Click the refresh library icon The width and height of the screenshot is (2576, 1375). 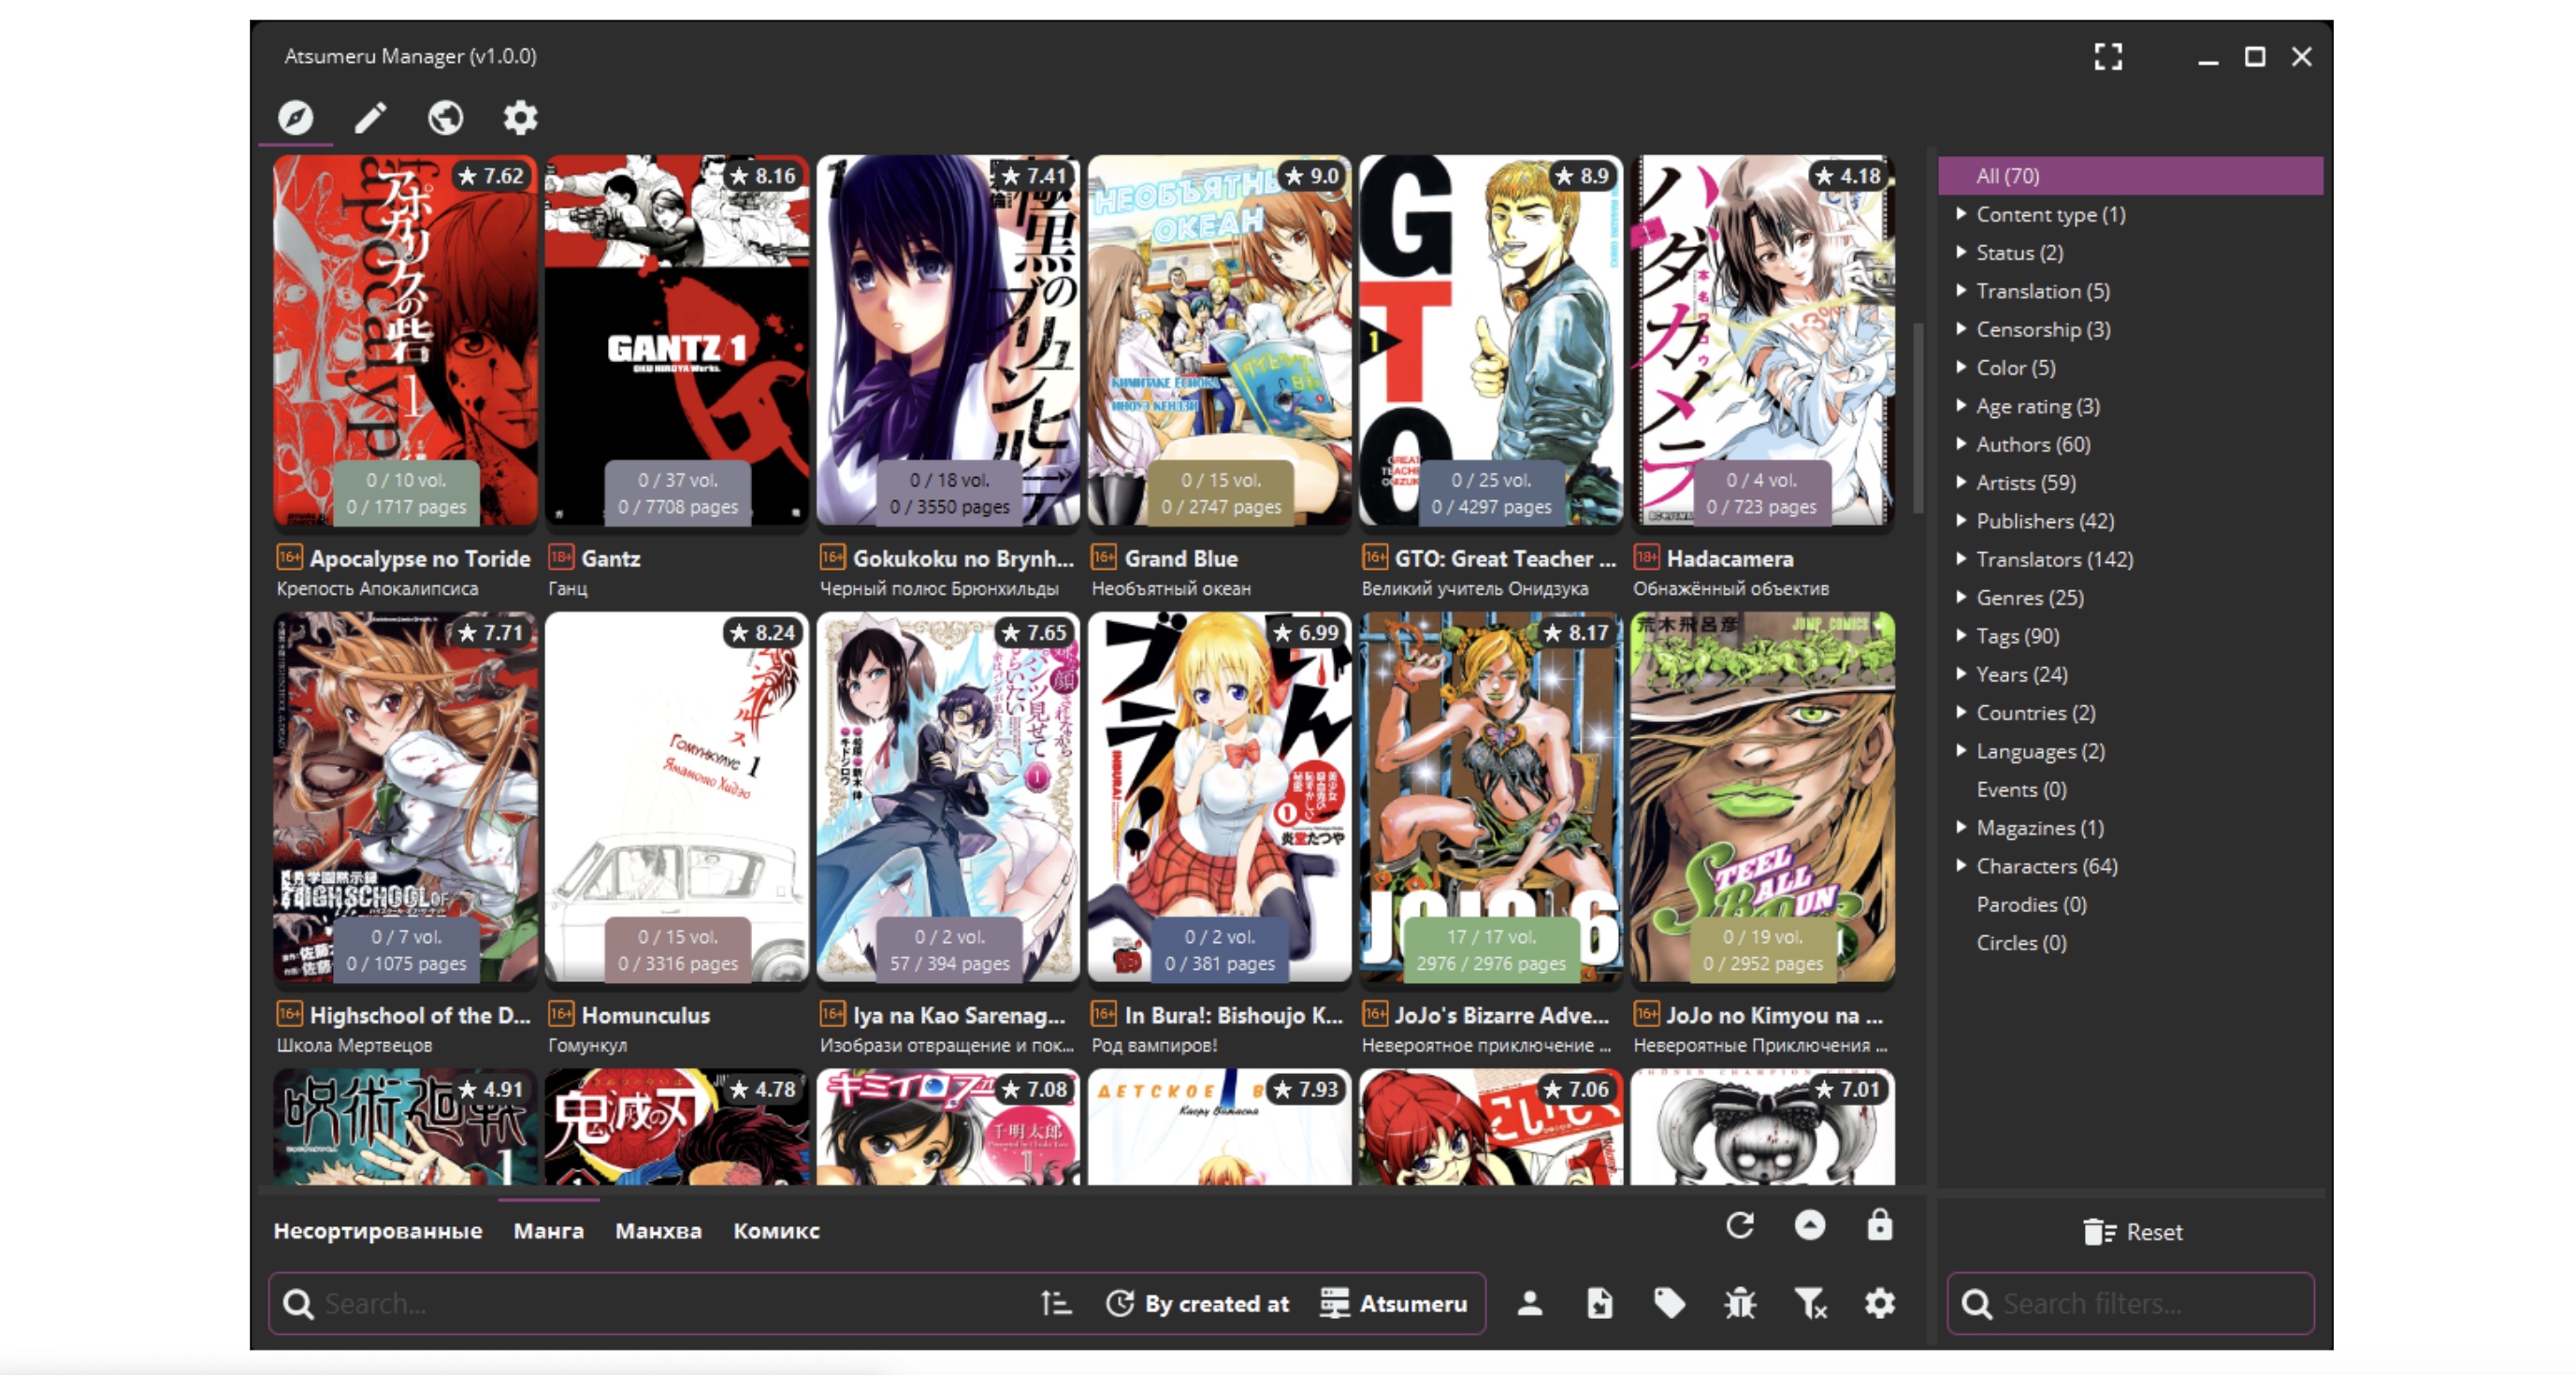point(1740,1225)
